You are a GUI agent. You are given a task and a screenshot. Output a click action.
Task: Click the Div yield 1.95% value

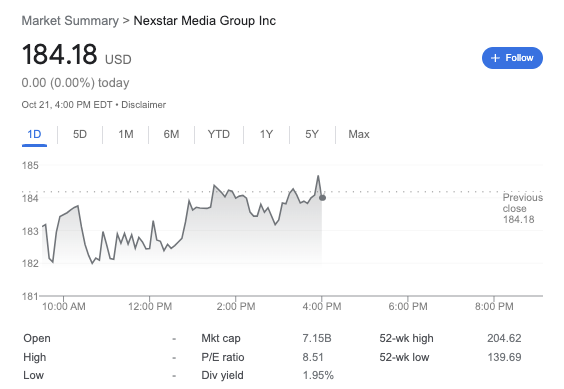(x=318, y=375)
